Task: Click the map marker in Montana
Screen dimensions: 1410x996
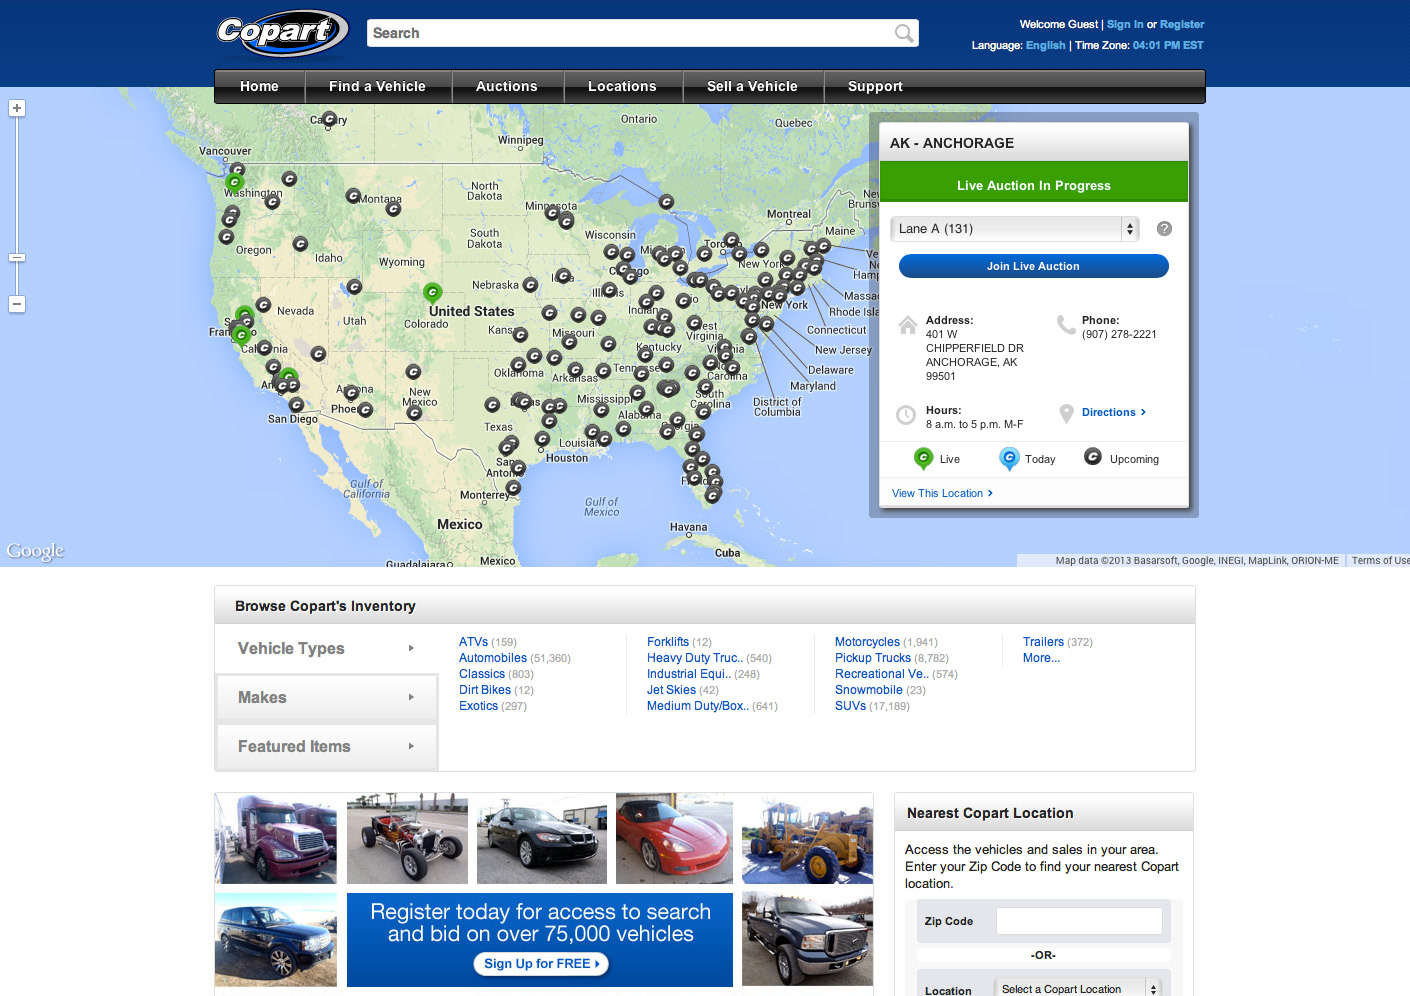Action: (x=353, y=196)
